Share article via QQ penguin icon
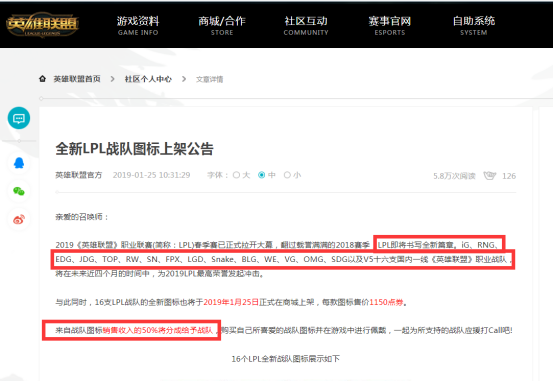The image size is (554, 382). pyautogui.click(x=19, y=163)
